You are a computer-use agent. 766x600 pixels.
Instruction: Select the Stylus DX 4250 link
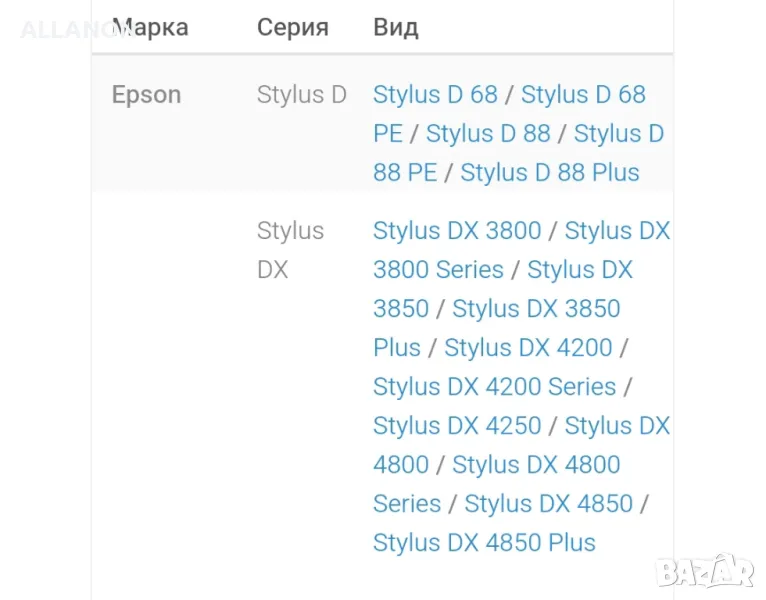(456, 426)
